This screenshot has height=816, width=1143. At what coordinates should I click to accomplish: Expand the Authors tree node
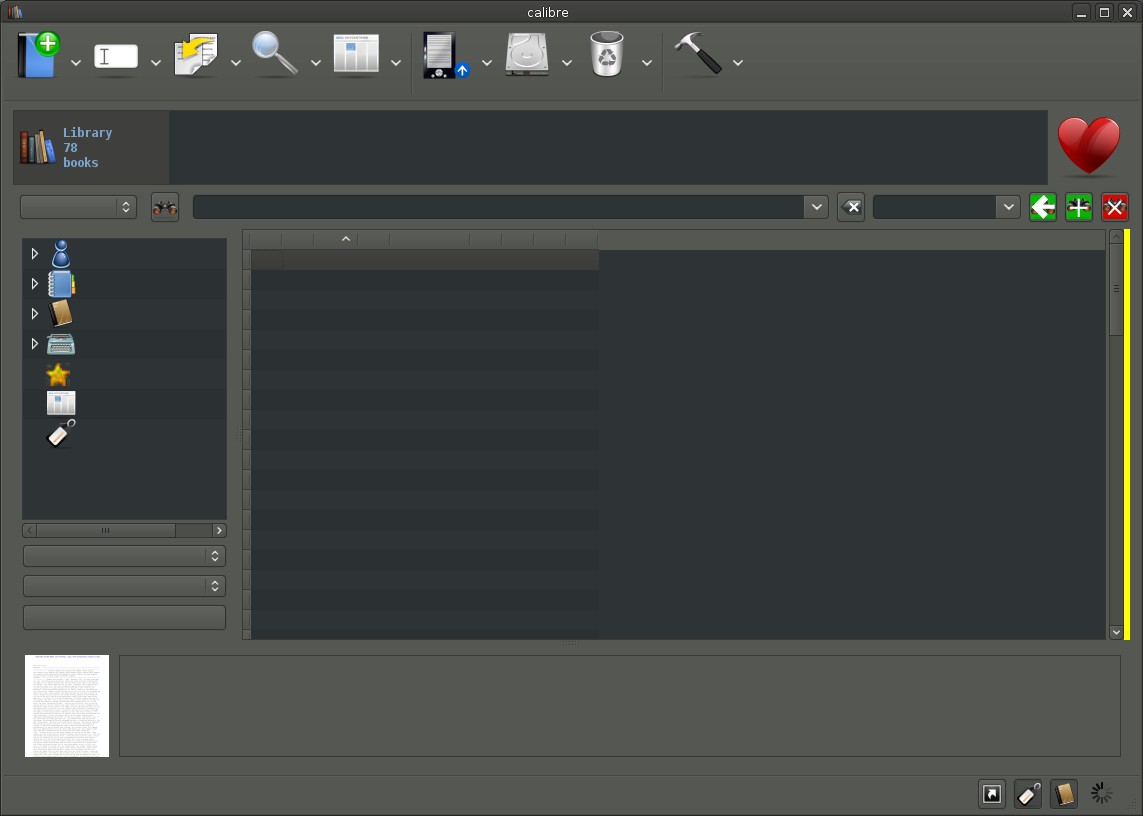point(34,254)
